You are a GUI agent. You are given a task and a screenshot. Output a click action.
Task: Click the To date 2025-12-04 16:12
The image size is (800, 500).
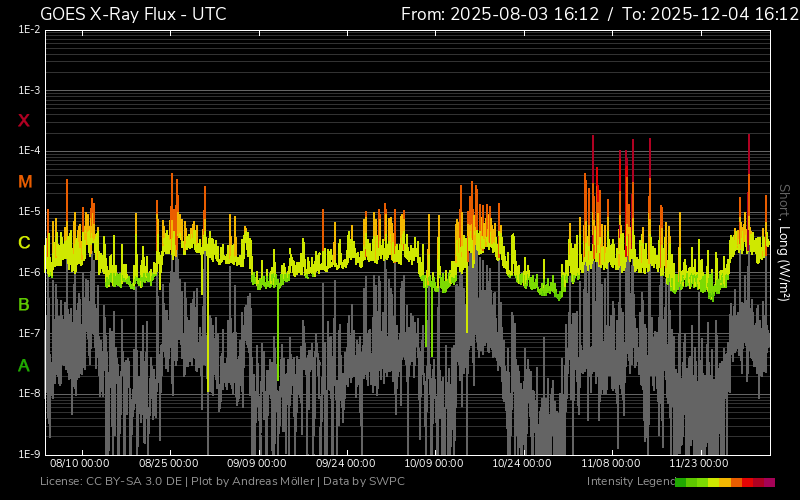[704, 14]
